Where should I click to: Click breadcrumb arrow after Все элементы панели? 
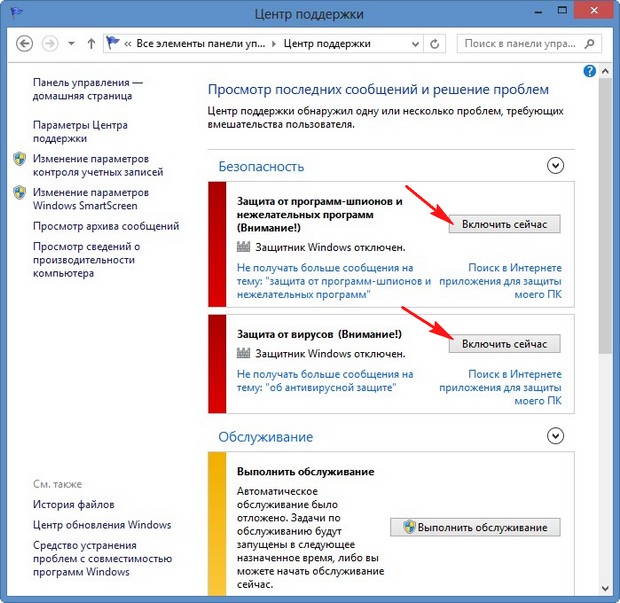(x=274, y=44)
